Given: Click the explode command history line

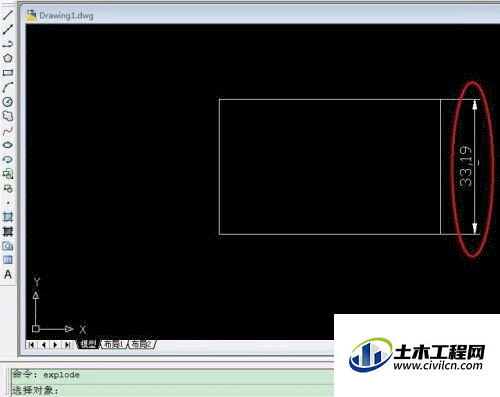Looking at the screenshot, I should (46, 374).
